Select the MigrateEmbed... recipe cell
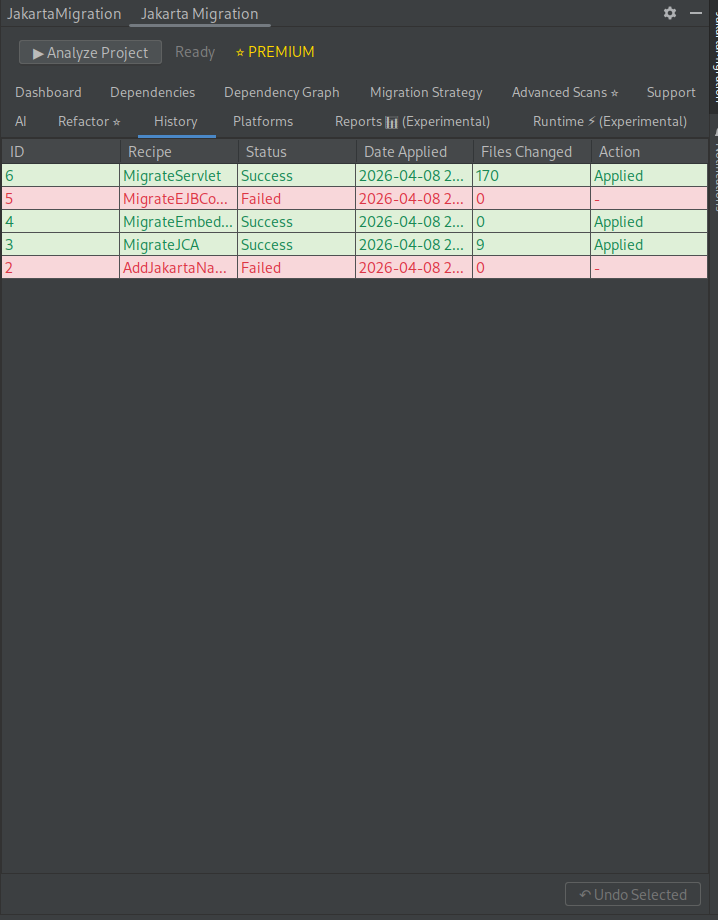 (179, 222)
